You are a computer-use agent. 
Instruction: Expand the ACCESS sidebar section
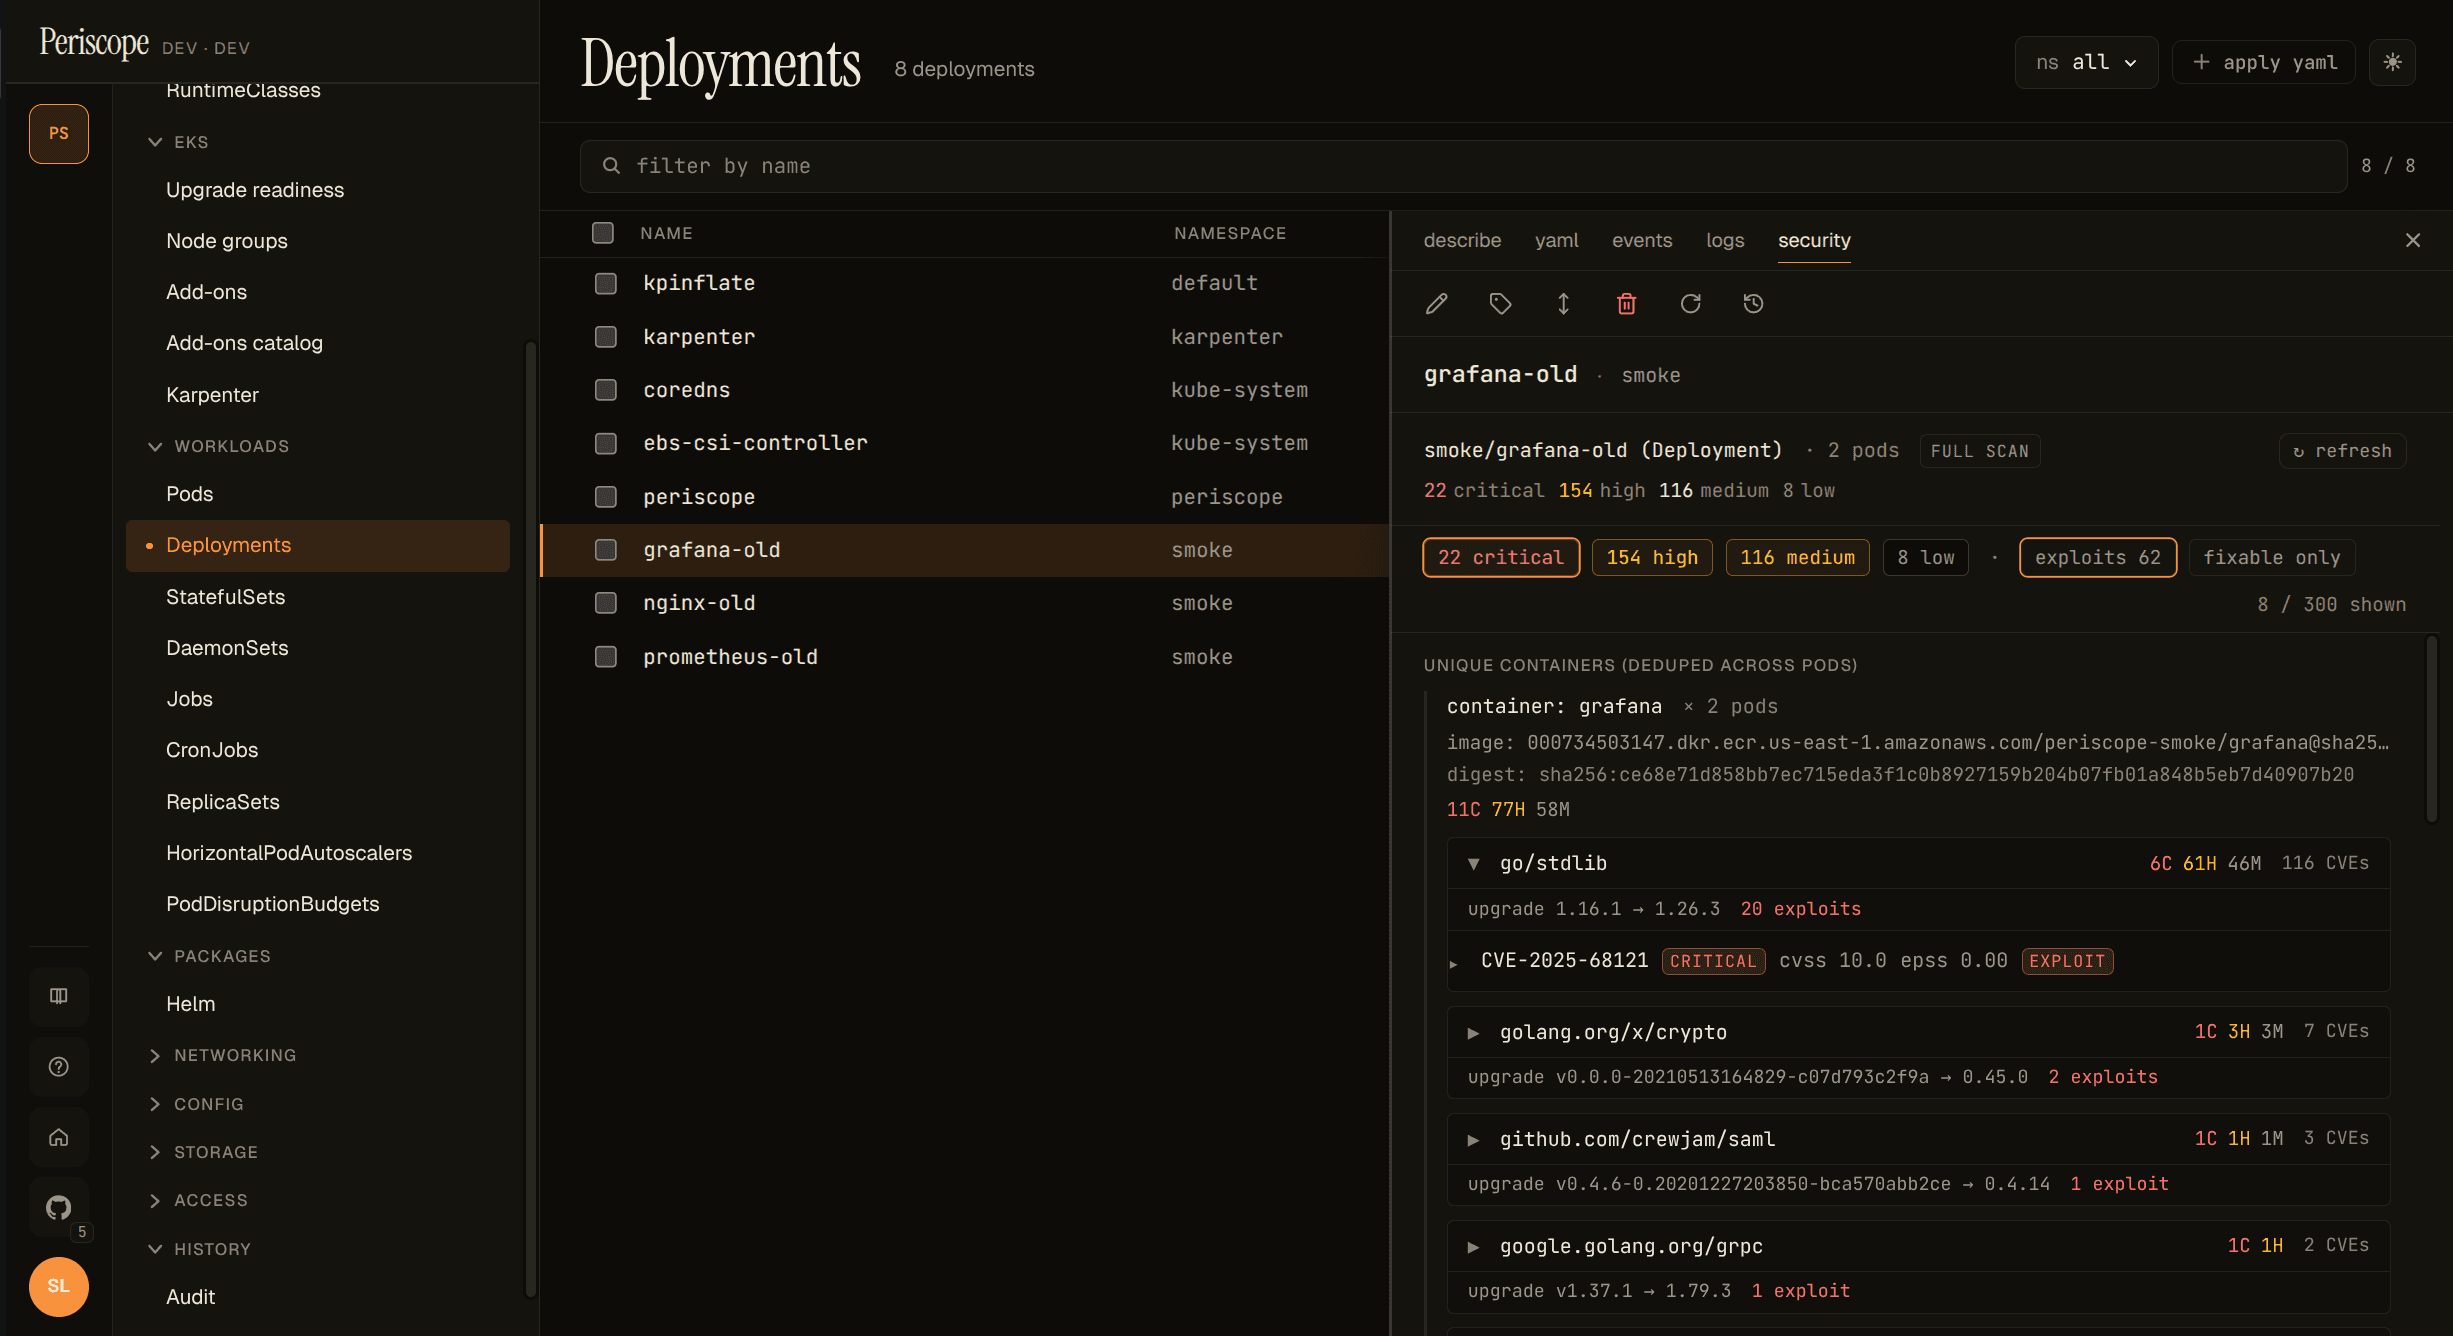198,1200
